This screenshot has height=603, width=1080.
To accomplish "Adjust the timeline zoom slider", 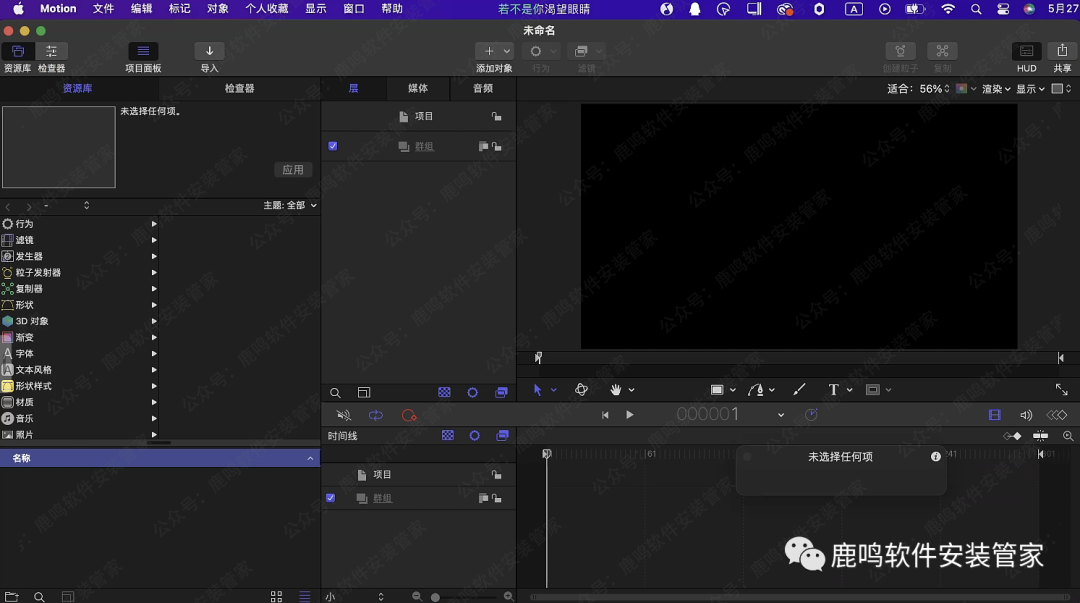I will pos(436,597).
